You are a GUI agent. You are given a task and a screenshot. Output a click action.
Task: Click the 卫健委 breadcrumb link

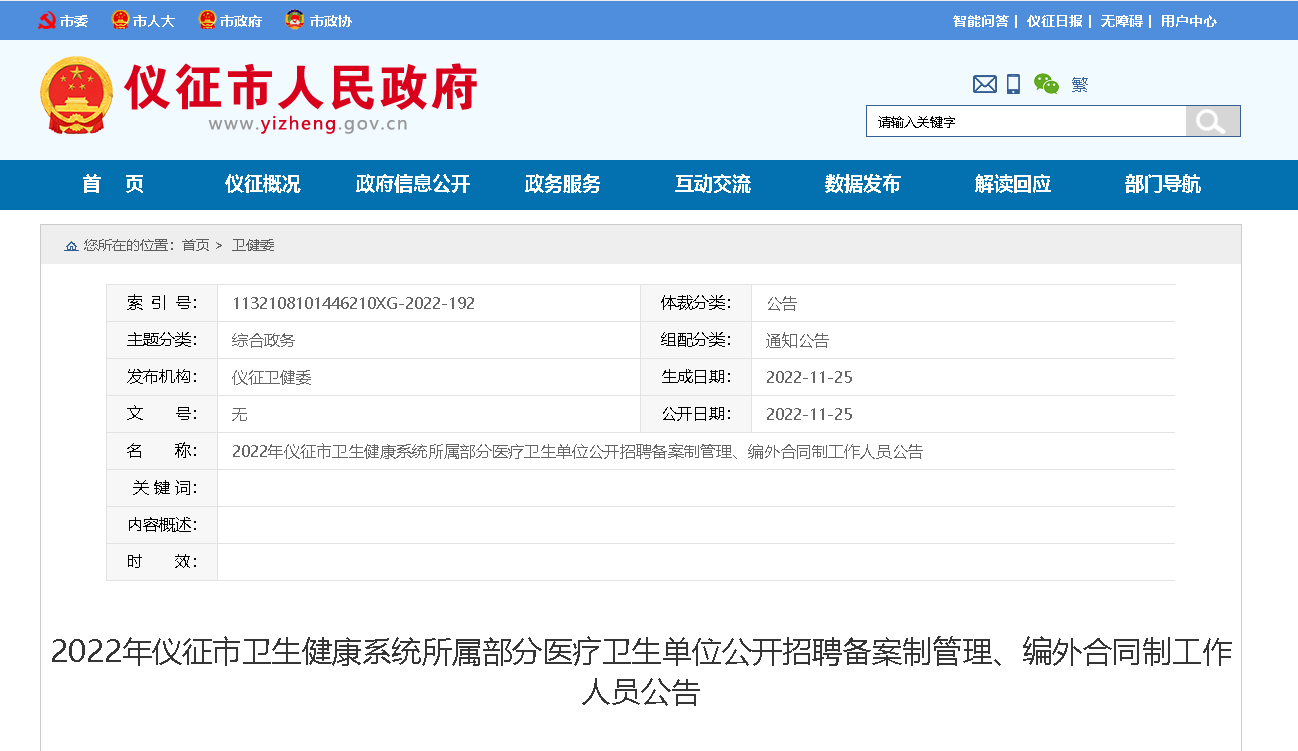(253, 245)
